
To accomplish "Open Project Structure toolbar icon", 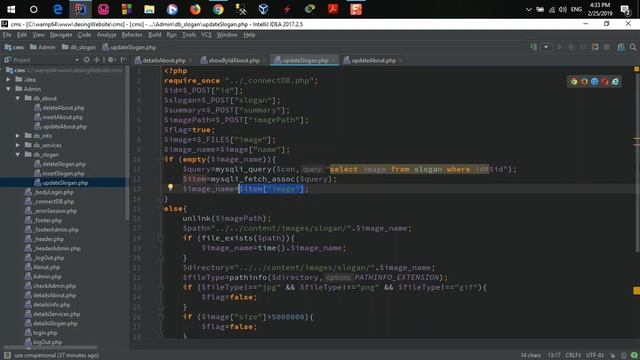I will coord(621,47).
